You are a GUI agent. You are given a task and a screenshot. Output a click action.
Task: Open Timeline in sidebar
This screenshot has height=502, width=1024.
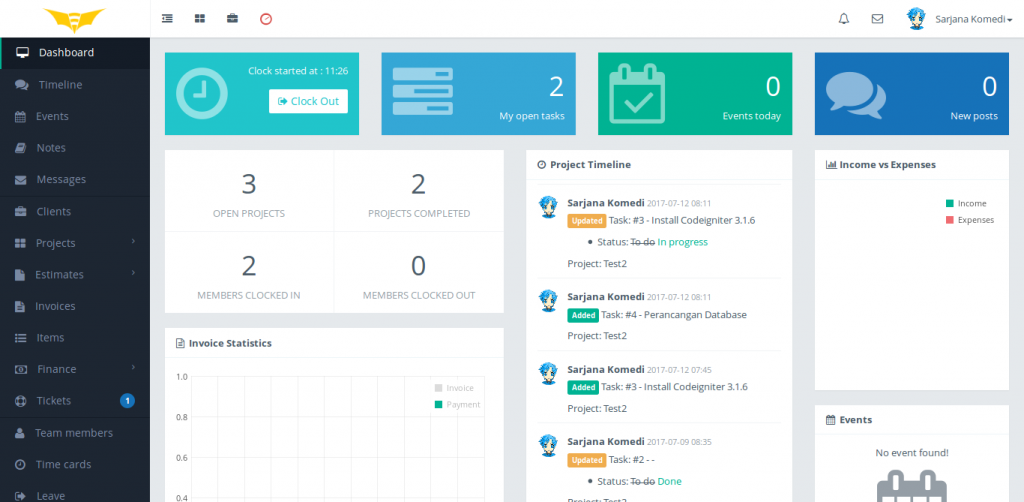(x=75, y=85)
